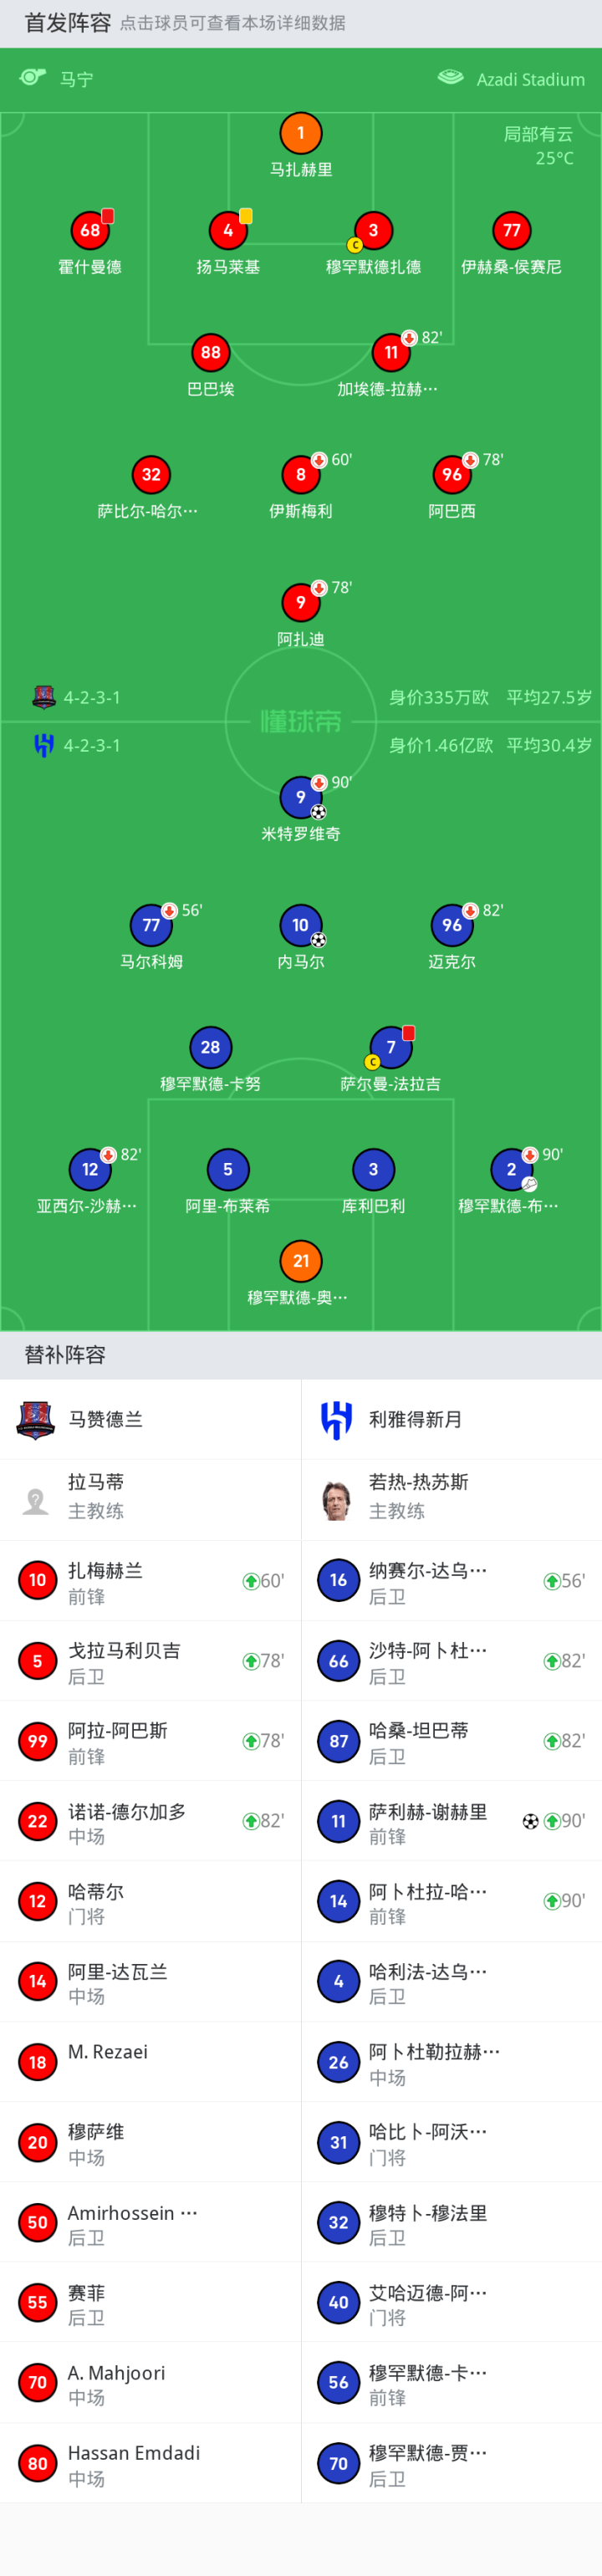Open the 马赞德兰 team crest
This screenshot has width=602, height=2576.
coord(36,1419)
